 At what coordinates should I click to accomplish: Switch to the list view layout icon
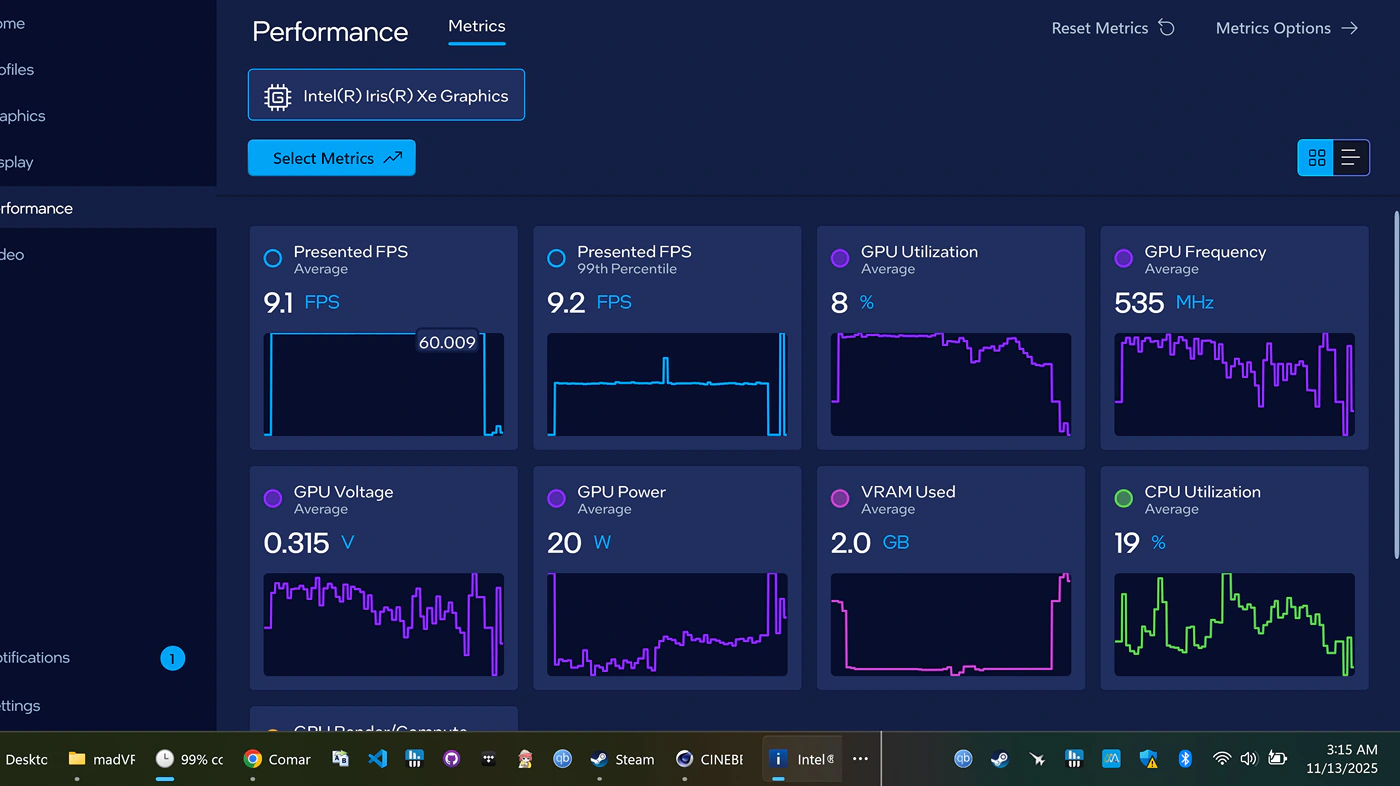tap(1351, 158)
